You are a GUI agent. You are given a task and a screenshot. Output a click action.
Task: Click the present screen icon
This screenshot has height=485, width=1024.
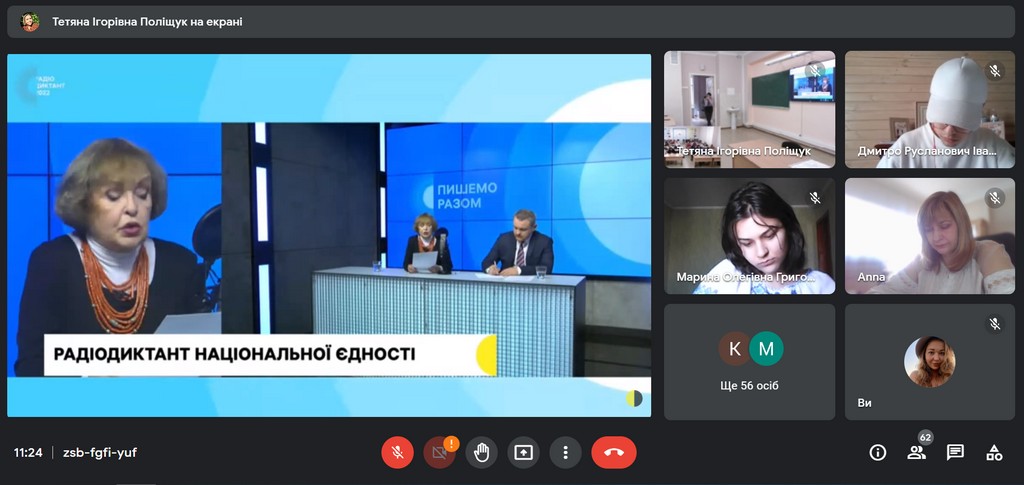coord(523,452)
